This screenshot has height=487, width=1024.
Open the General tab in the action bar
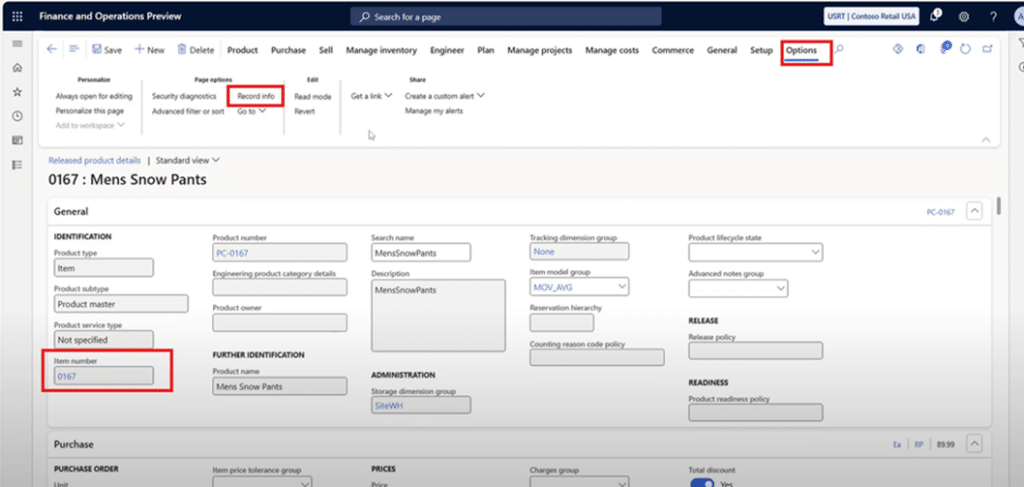coord(722,50)
